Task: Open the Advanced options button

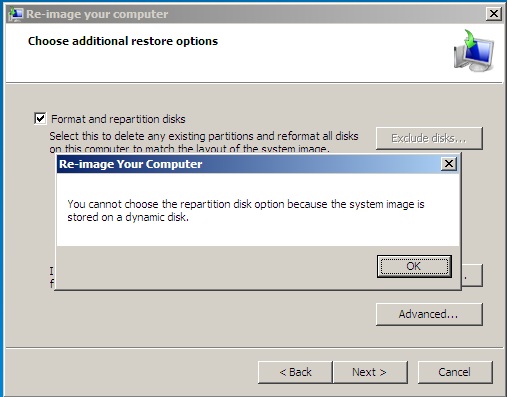Action: pyautogui.click(x=429, y=314)
